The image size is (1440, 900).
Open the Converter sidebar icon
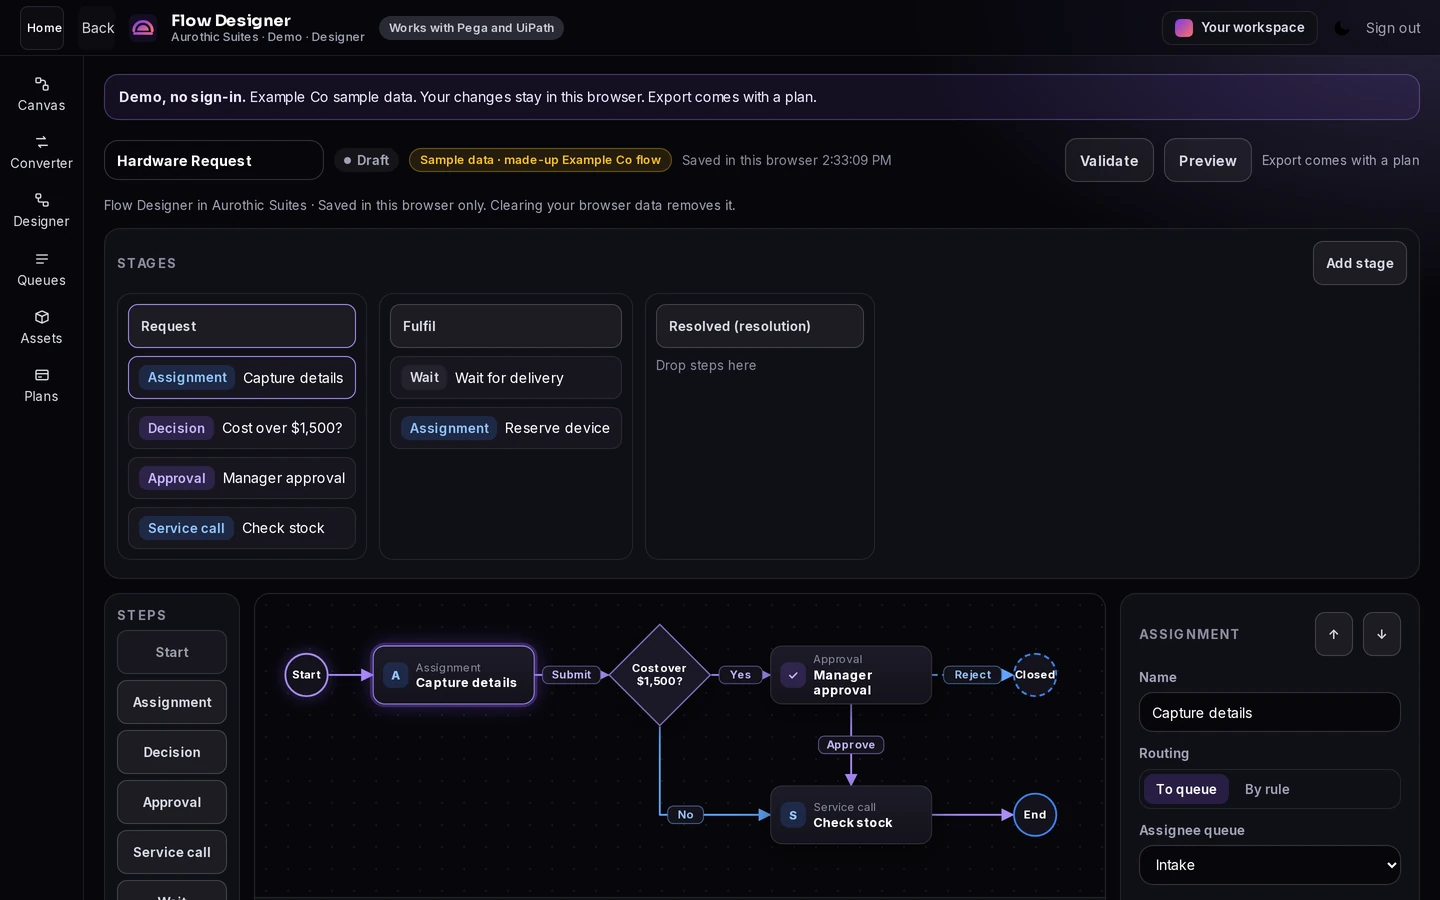click(x=41, y=142)
